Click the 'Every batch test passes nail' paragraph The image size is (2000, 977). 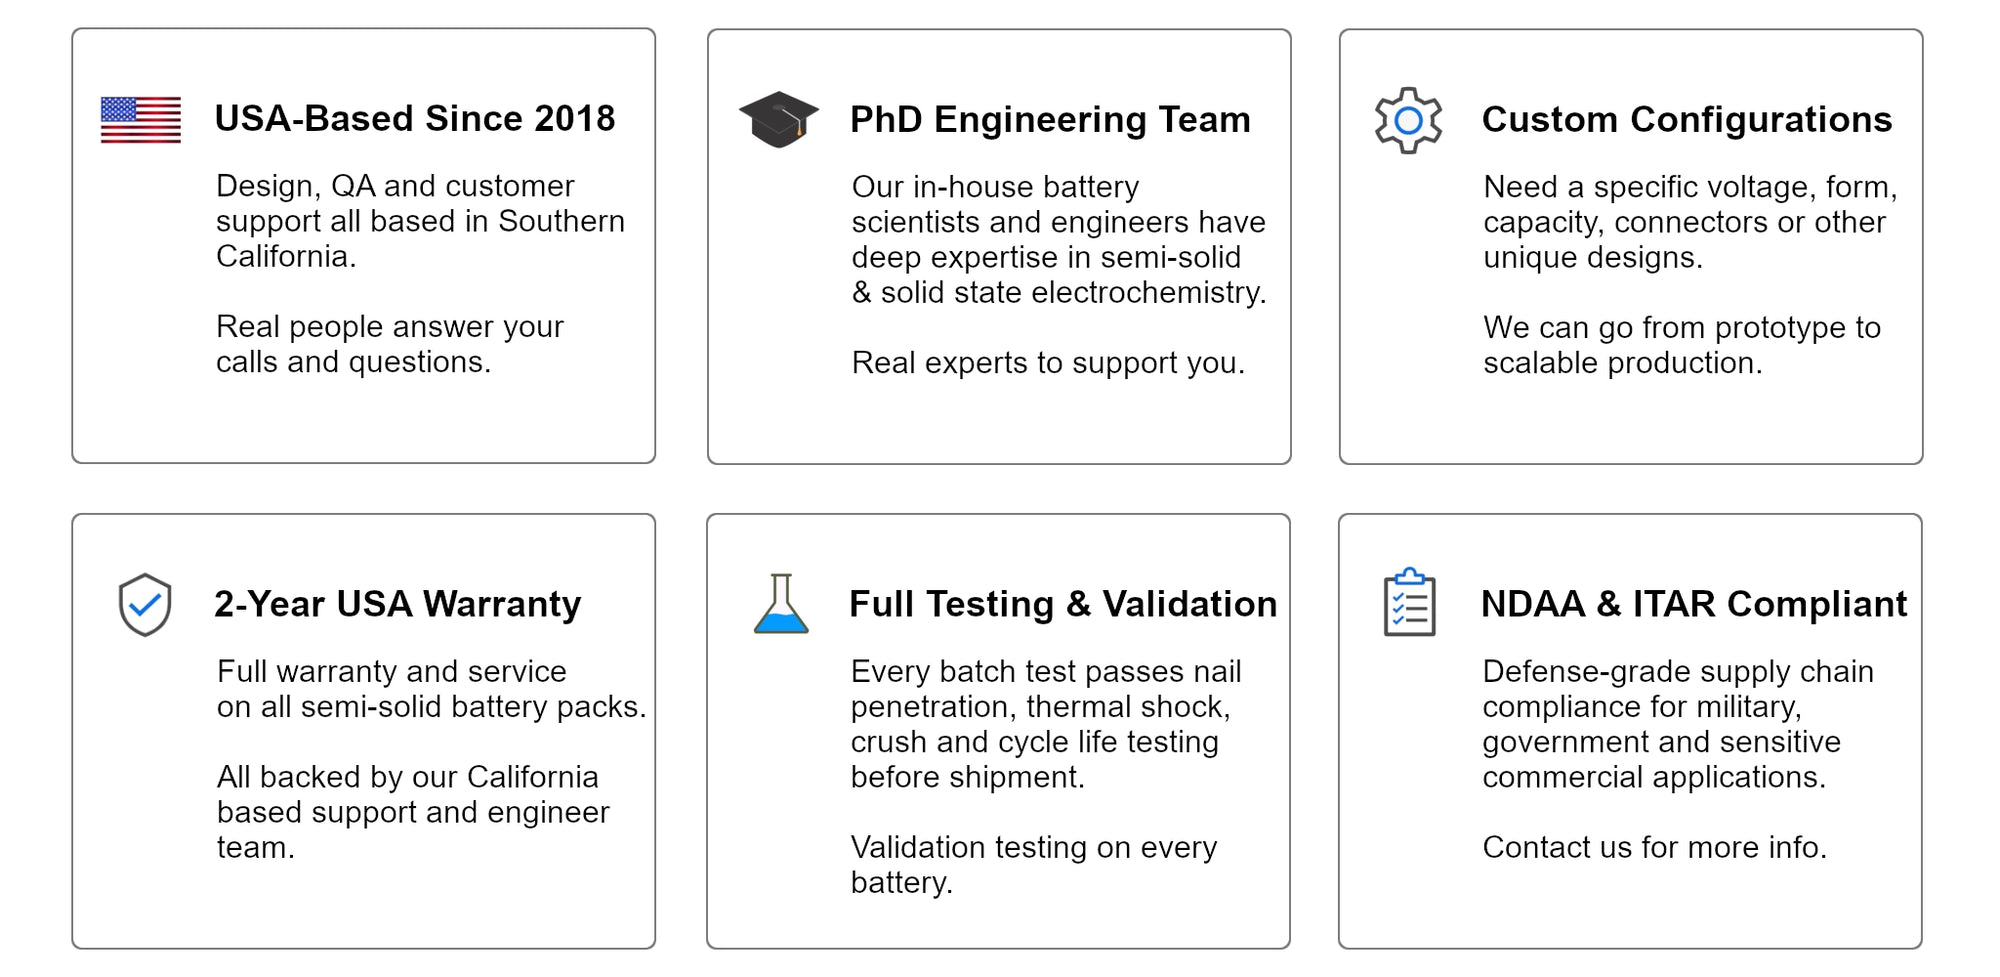(1045, 724)
